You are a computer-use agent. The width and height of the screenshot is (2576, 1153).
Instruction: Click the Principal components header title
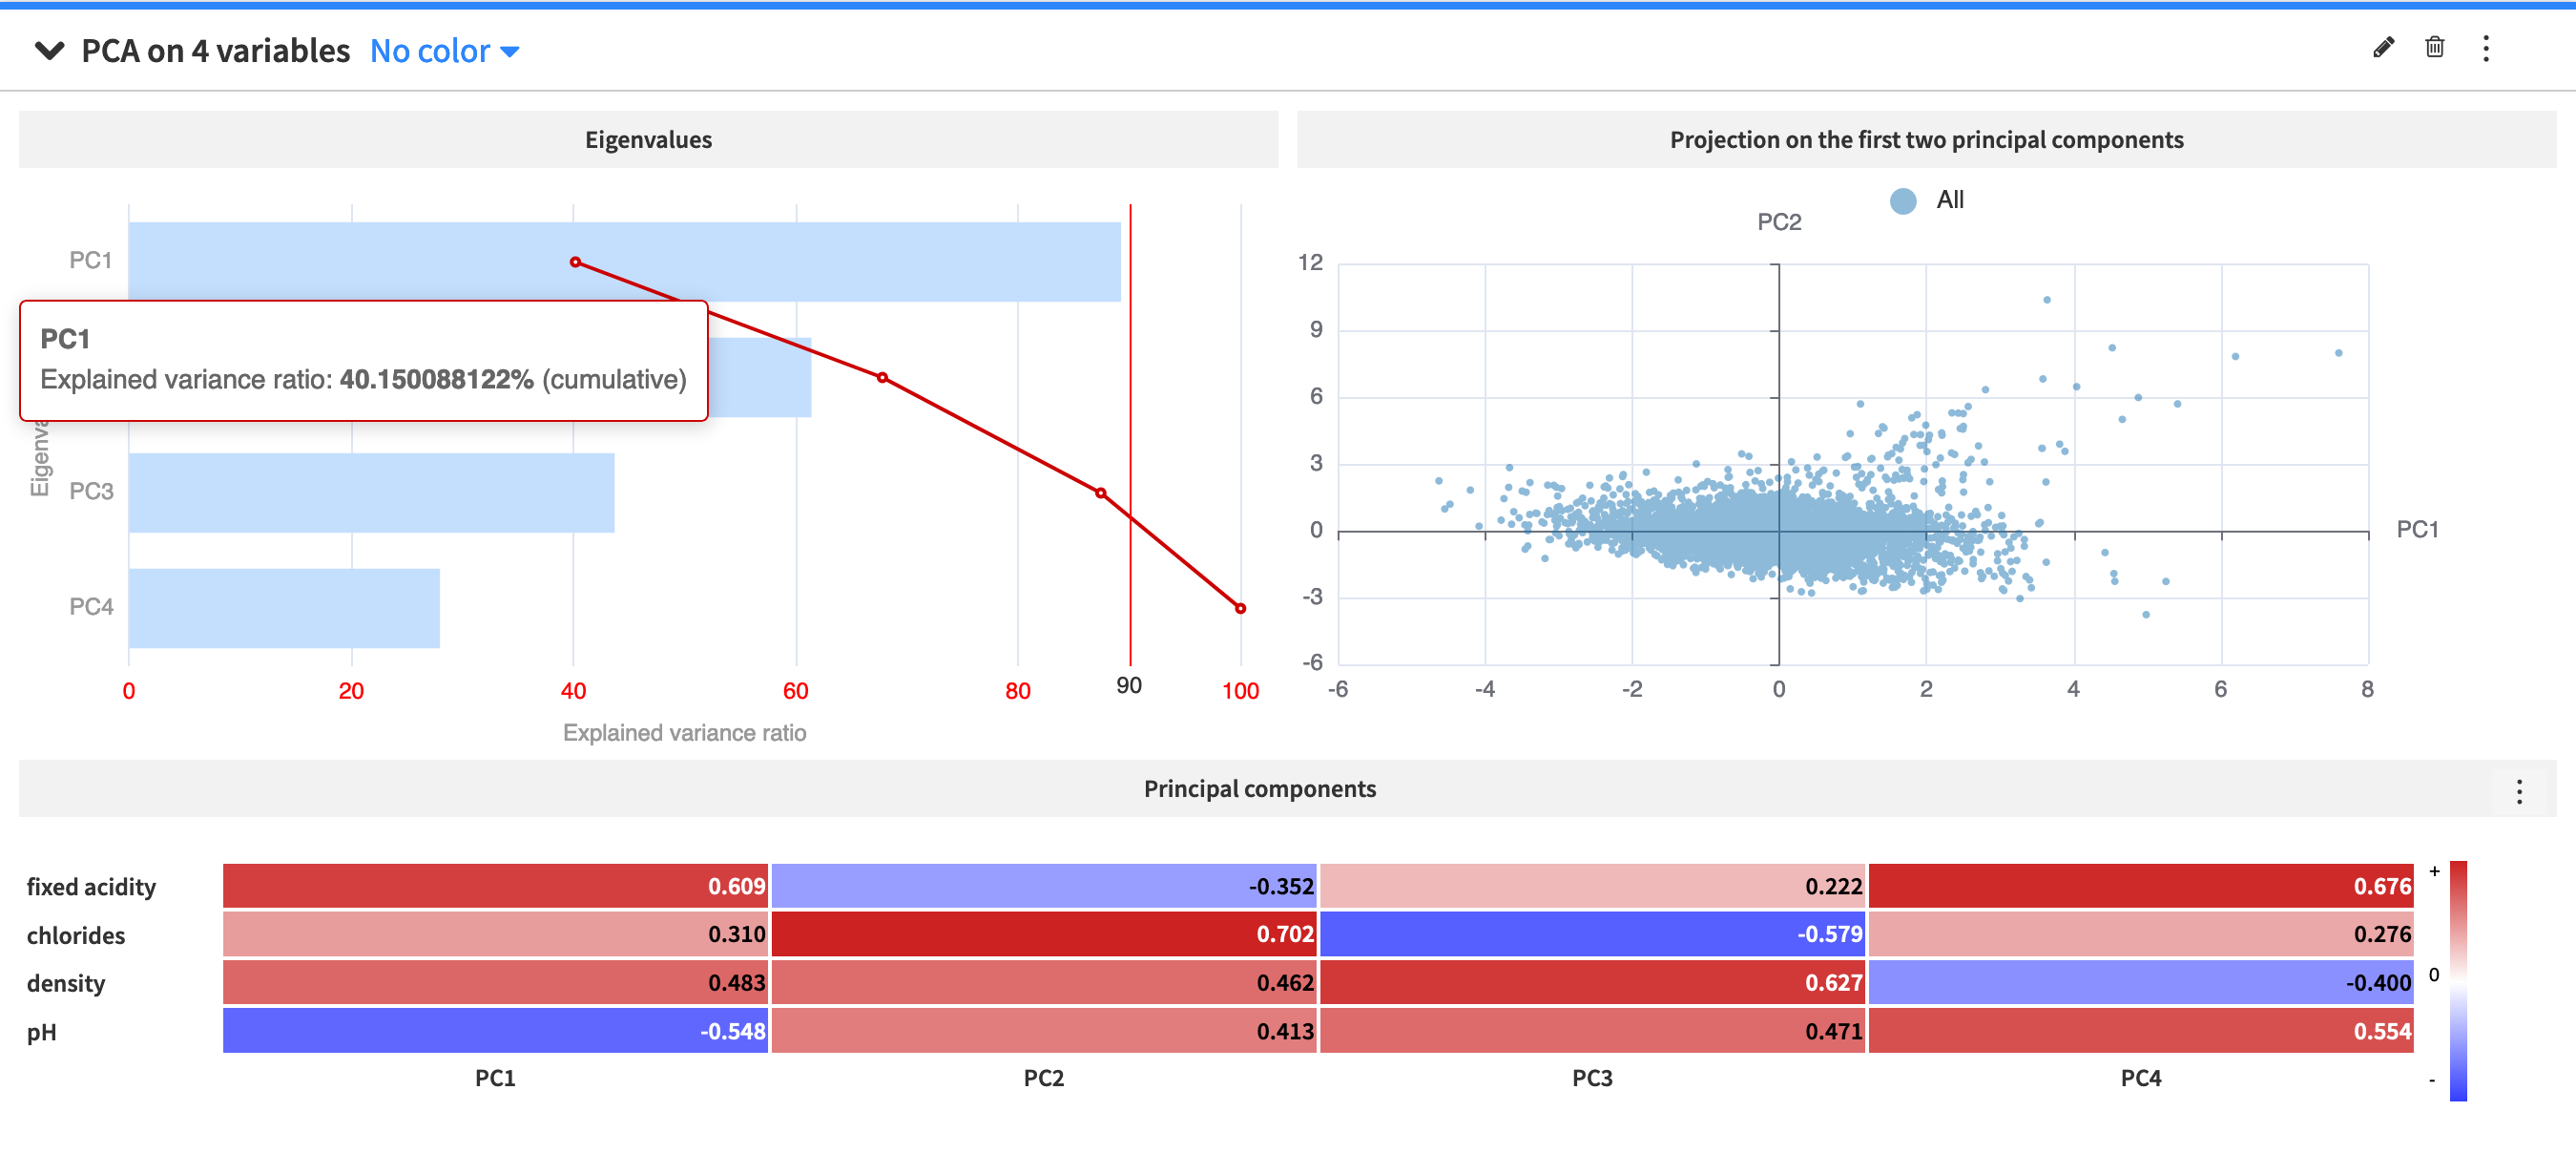tap(1259, 788)
